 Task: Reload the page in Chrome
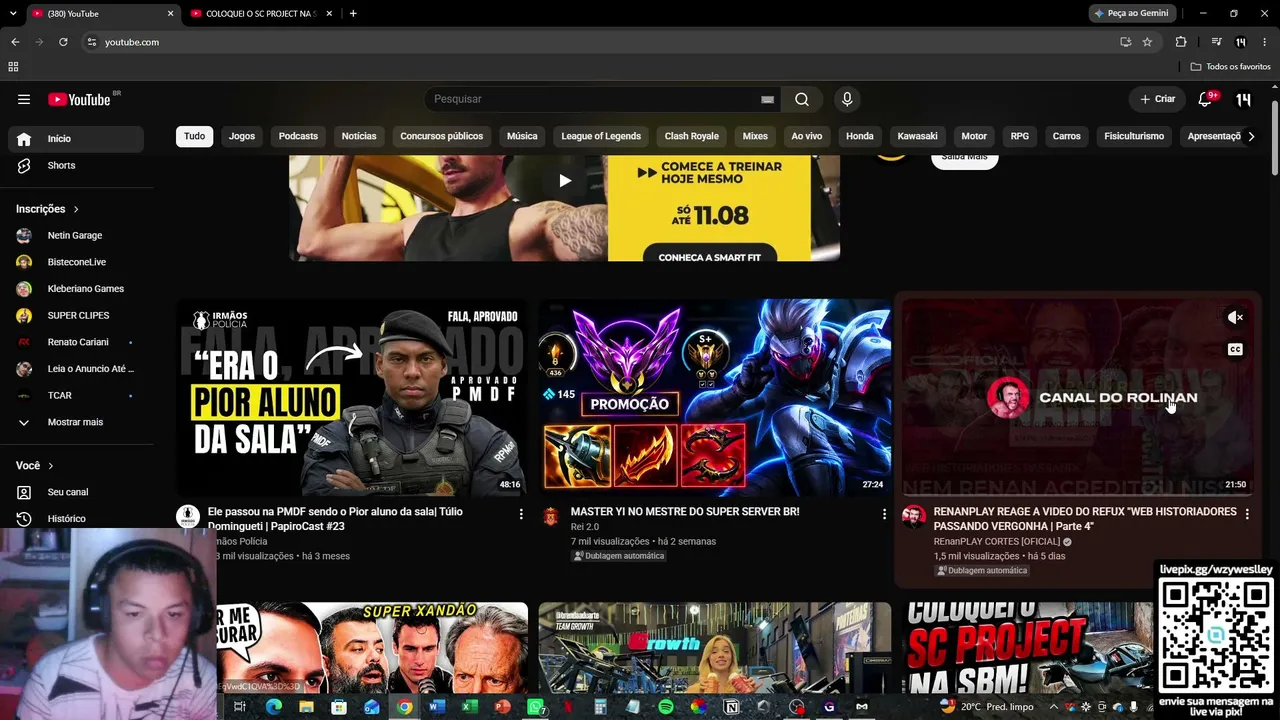click(63, 42)
